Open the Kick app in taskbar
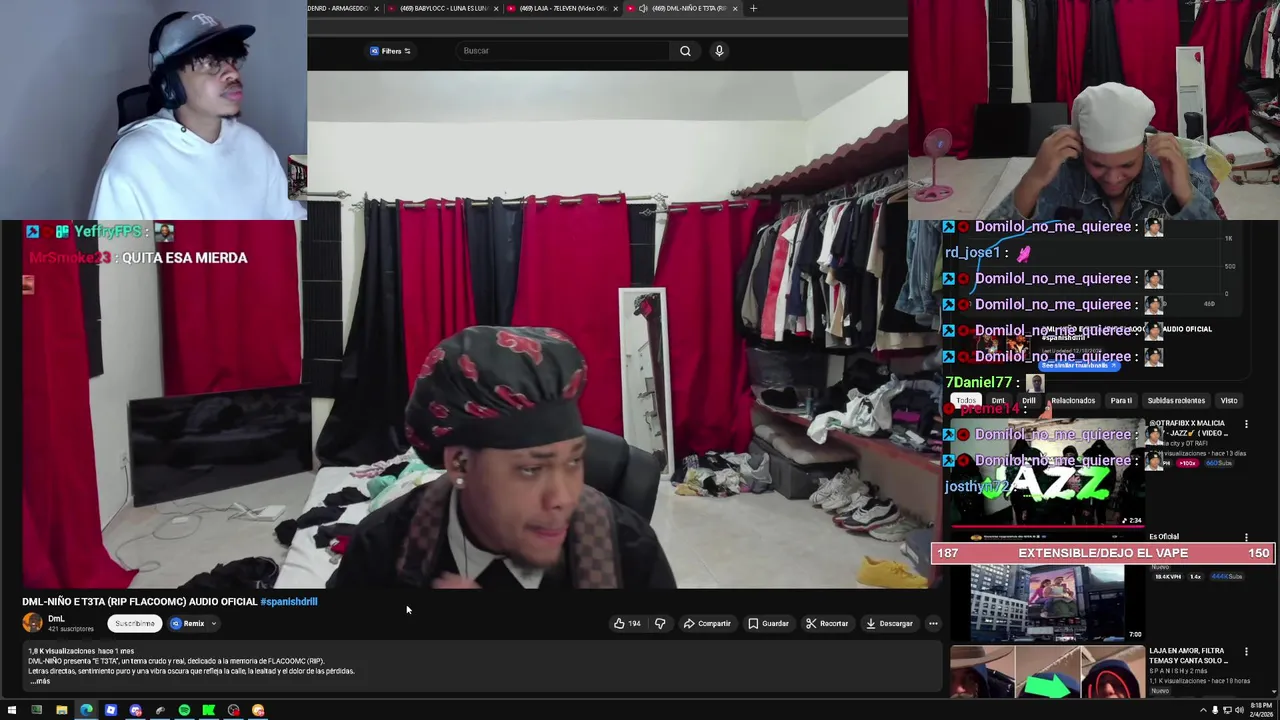The image size is (1280, 720). 209,710
